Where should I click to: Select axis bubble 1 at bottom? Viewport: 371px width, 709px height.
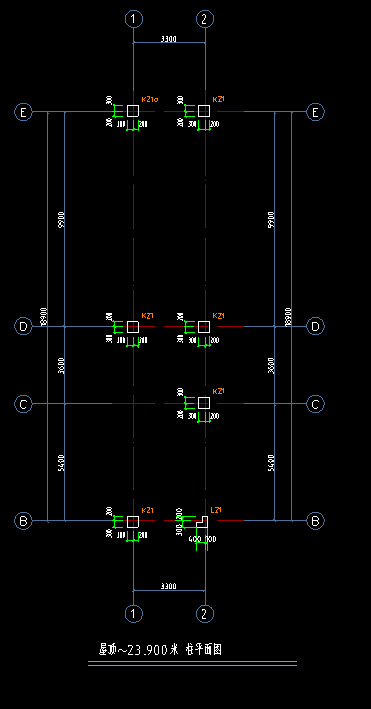[133, 614]
